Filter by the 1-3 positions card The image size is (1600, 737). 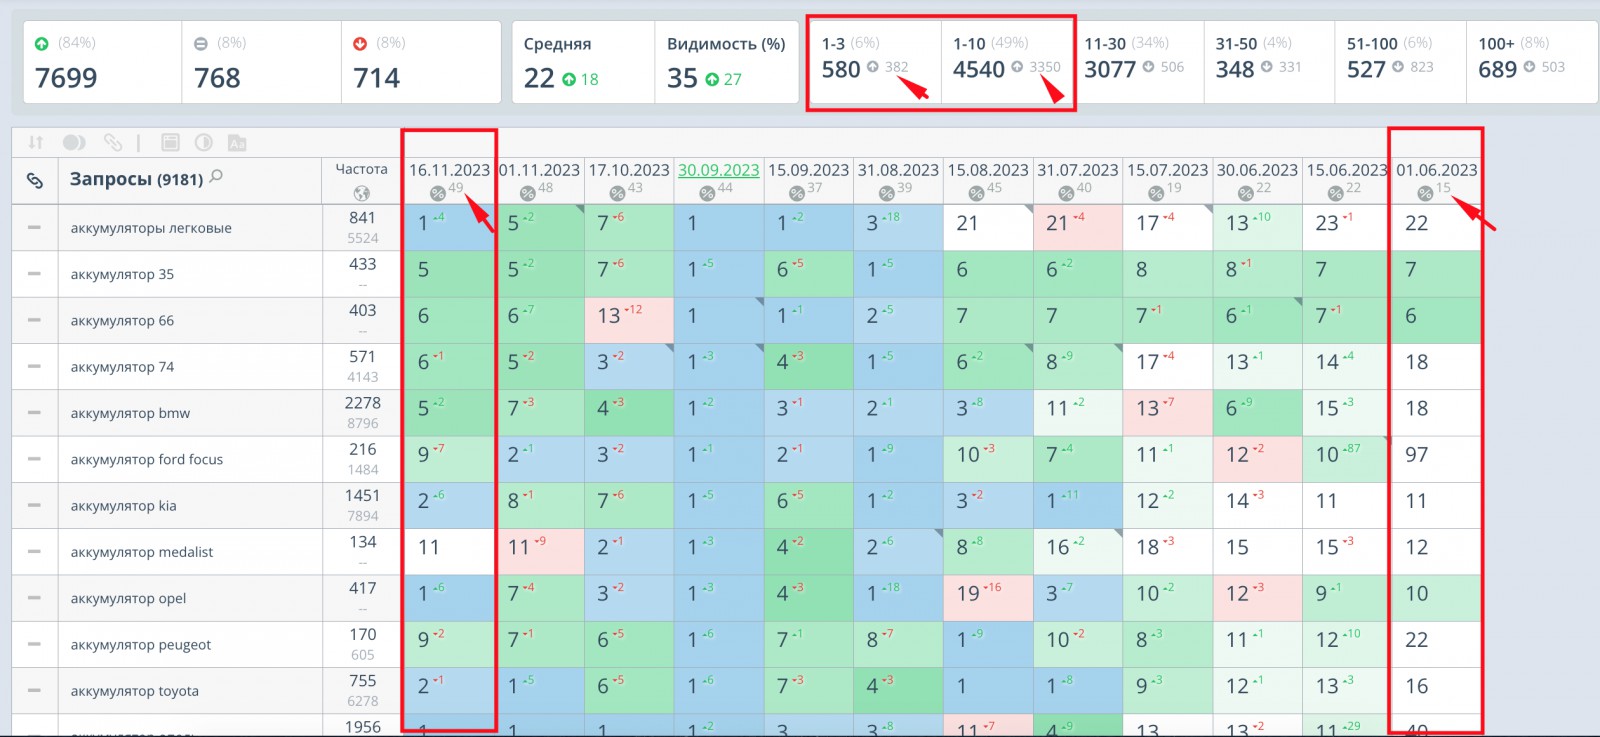(x=875, y=61)
